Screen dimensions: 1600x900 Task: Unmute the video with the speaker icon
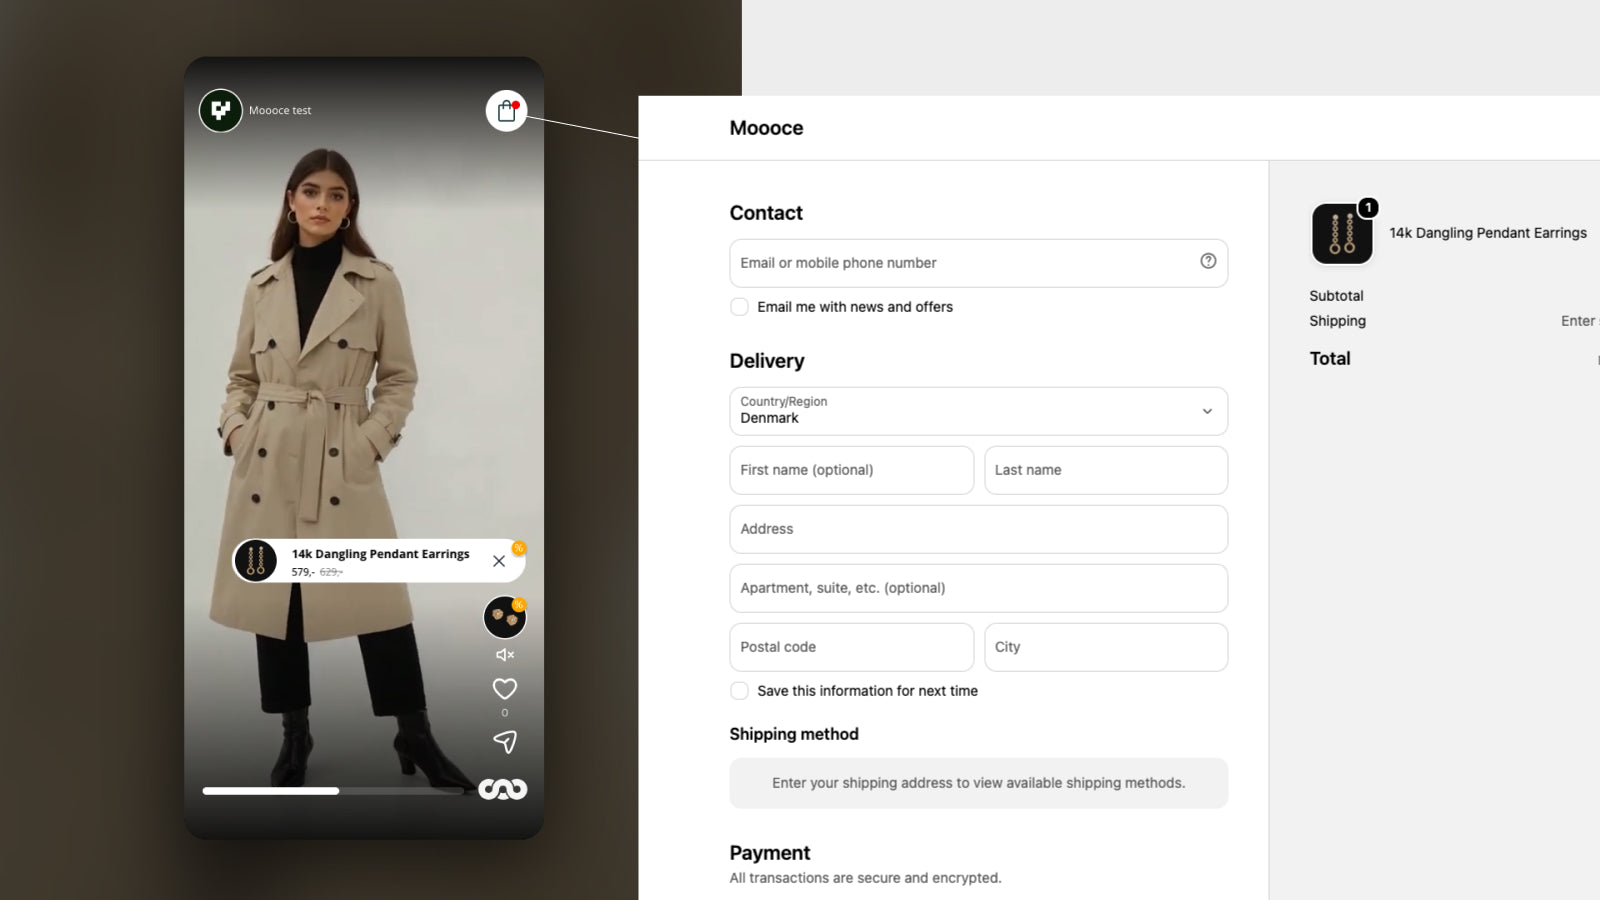pos(505,655)
